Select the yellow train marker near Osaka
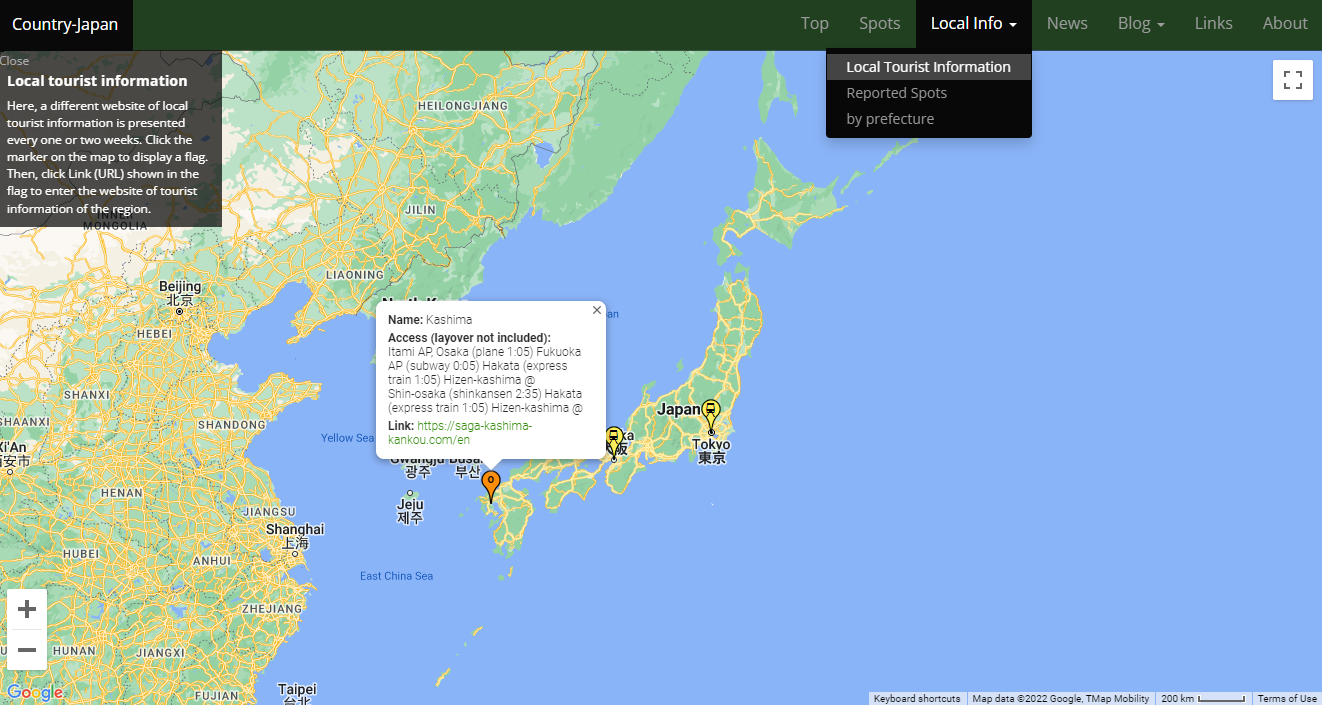Viewport: 1322px width, 705px height. (613, 437)
